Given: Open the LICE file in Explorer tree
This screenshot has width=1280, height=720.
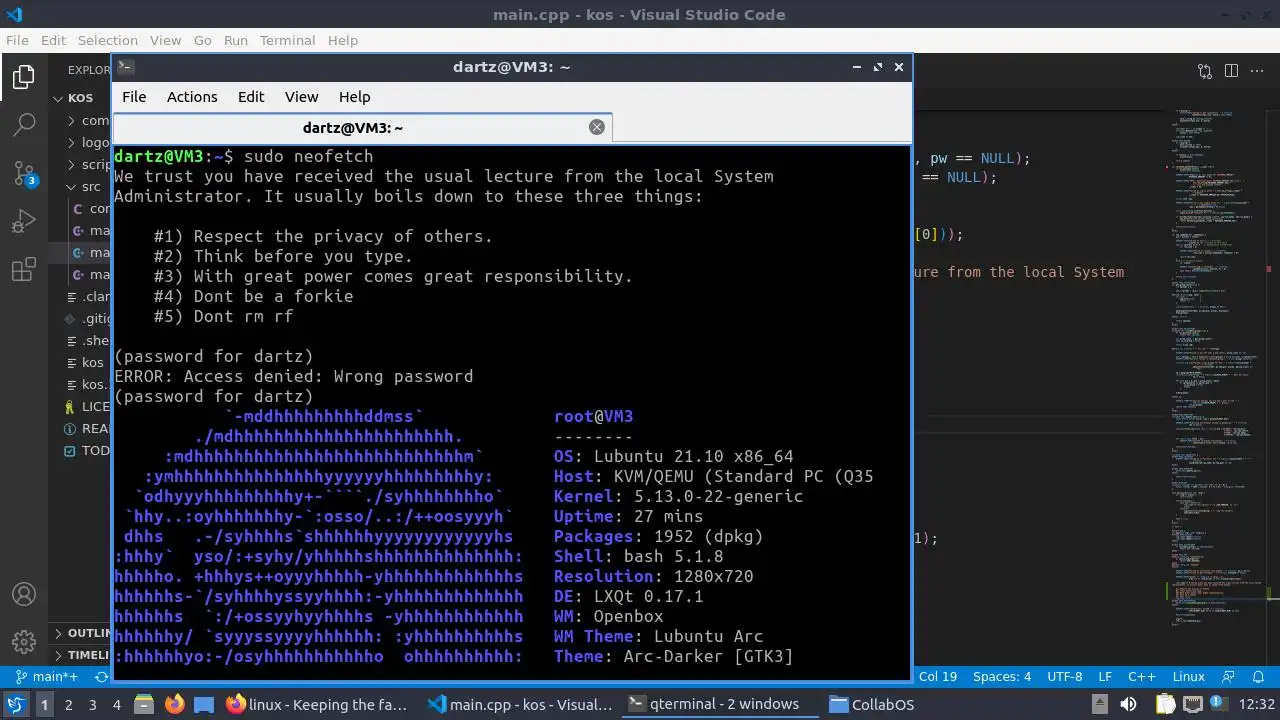Looking at the screenshot, I should pyautogui.click(x=88, y=406).
